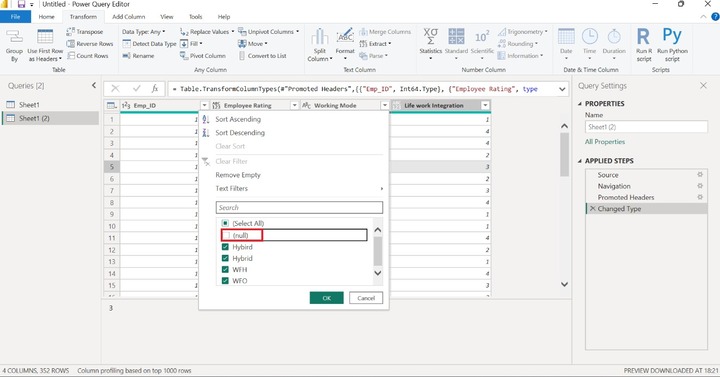Select the Navigation step

pyautogui.click(x=614, y=186)
